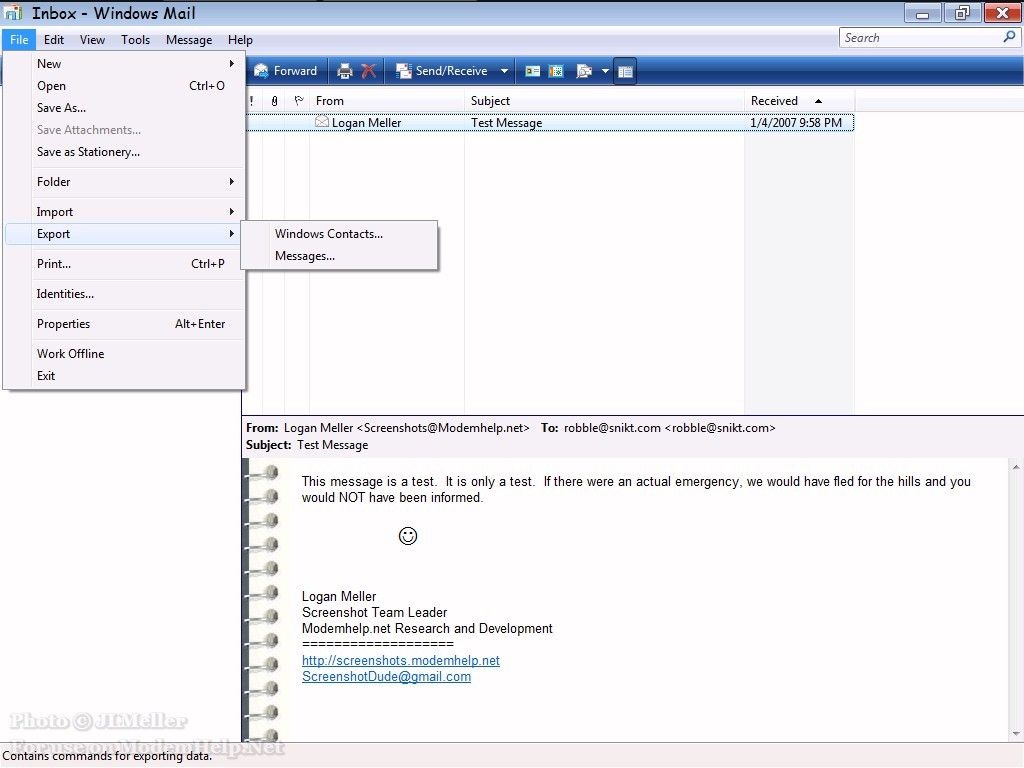Choose Save As... in the File menu
1024x768 pixels.
(x=125, y=108)
